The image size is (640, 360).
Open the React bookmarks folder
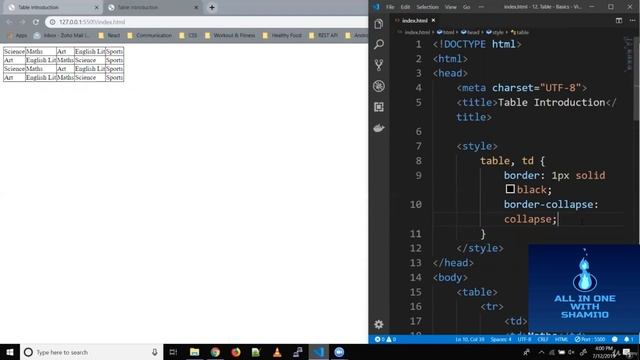tap(109, 36)
